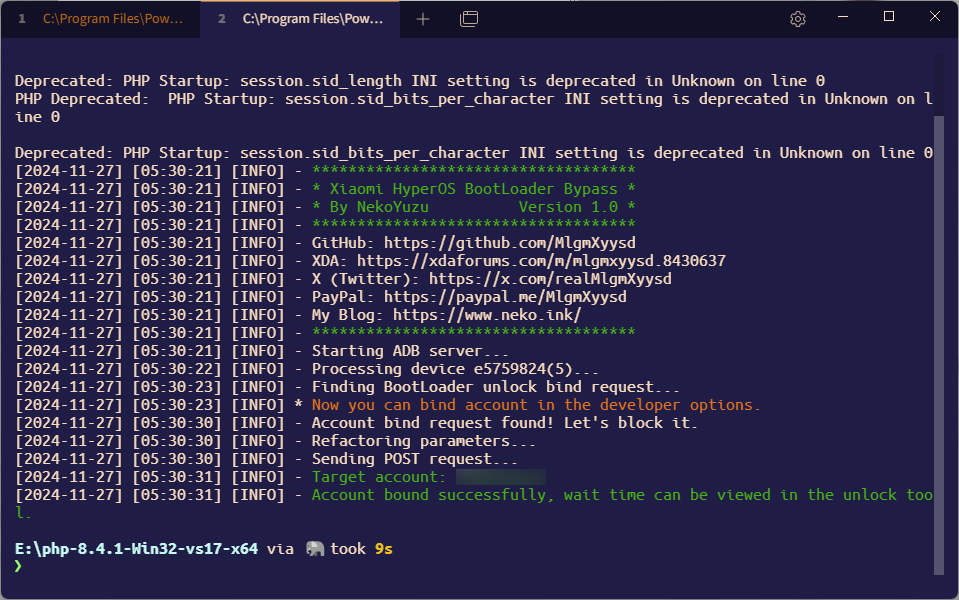The image size is (959, 600).
Task: Open a new tab with the plus icon
Action: point(422,18)
